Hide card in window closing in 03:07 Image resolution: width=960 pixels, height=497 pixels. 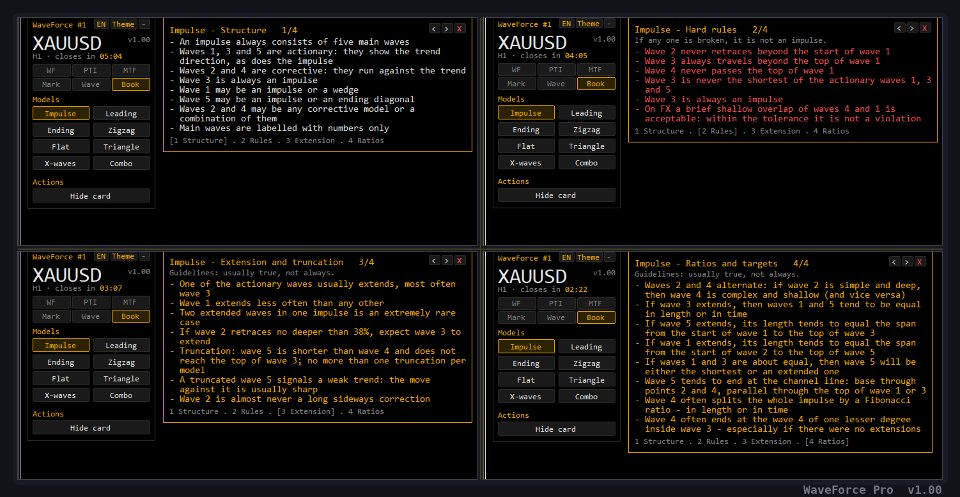click(x=91, y=428)
